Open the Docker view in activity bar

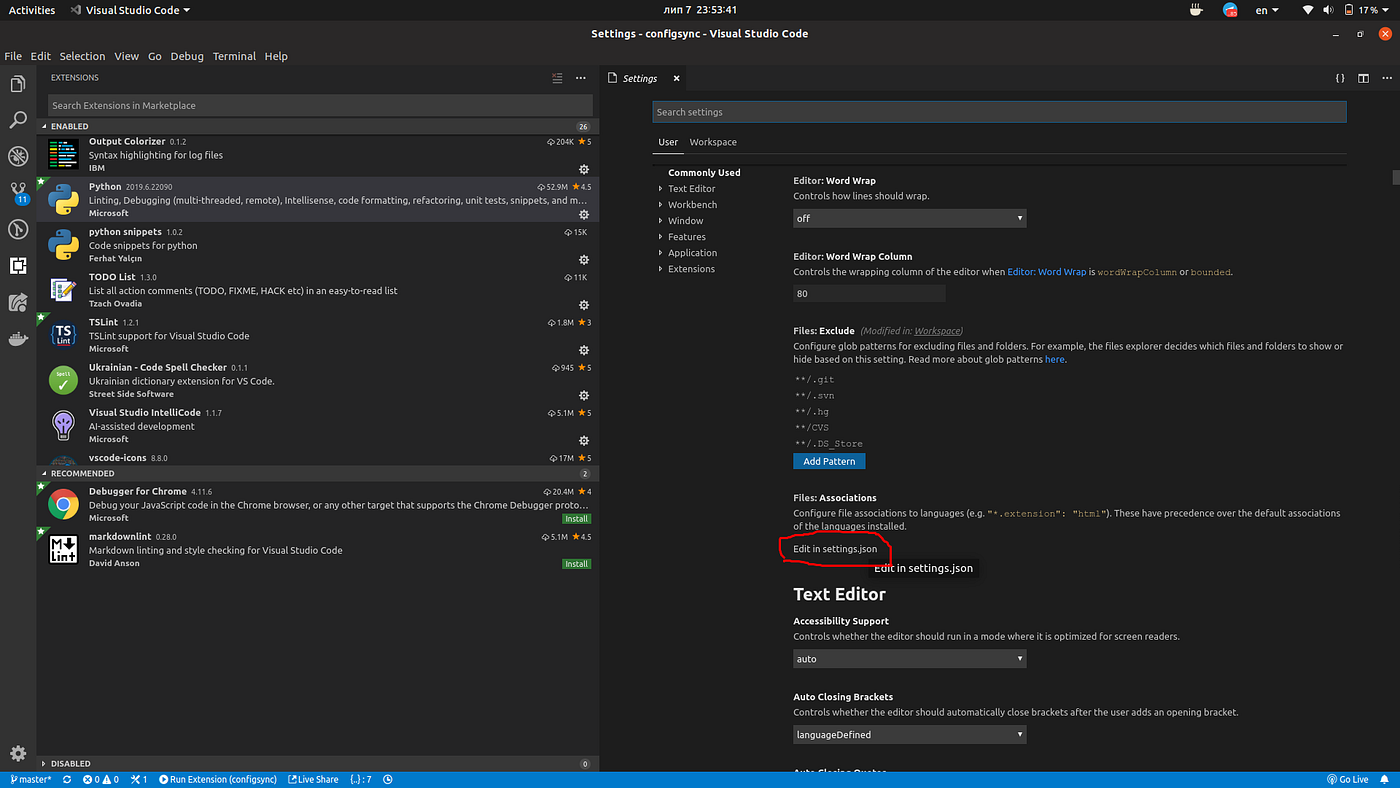(x=17, y=338)
